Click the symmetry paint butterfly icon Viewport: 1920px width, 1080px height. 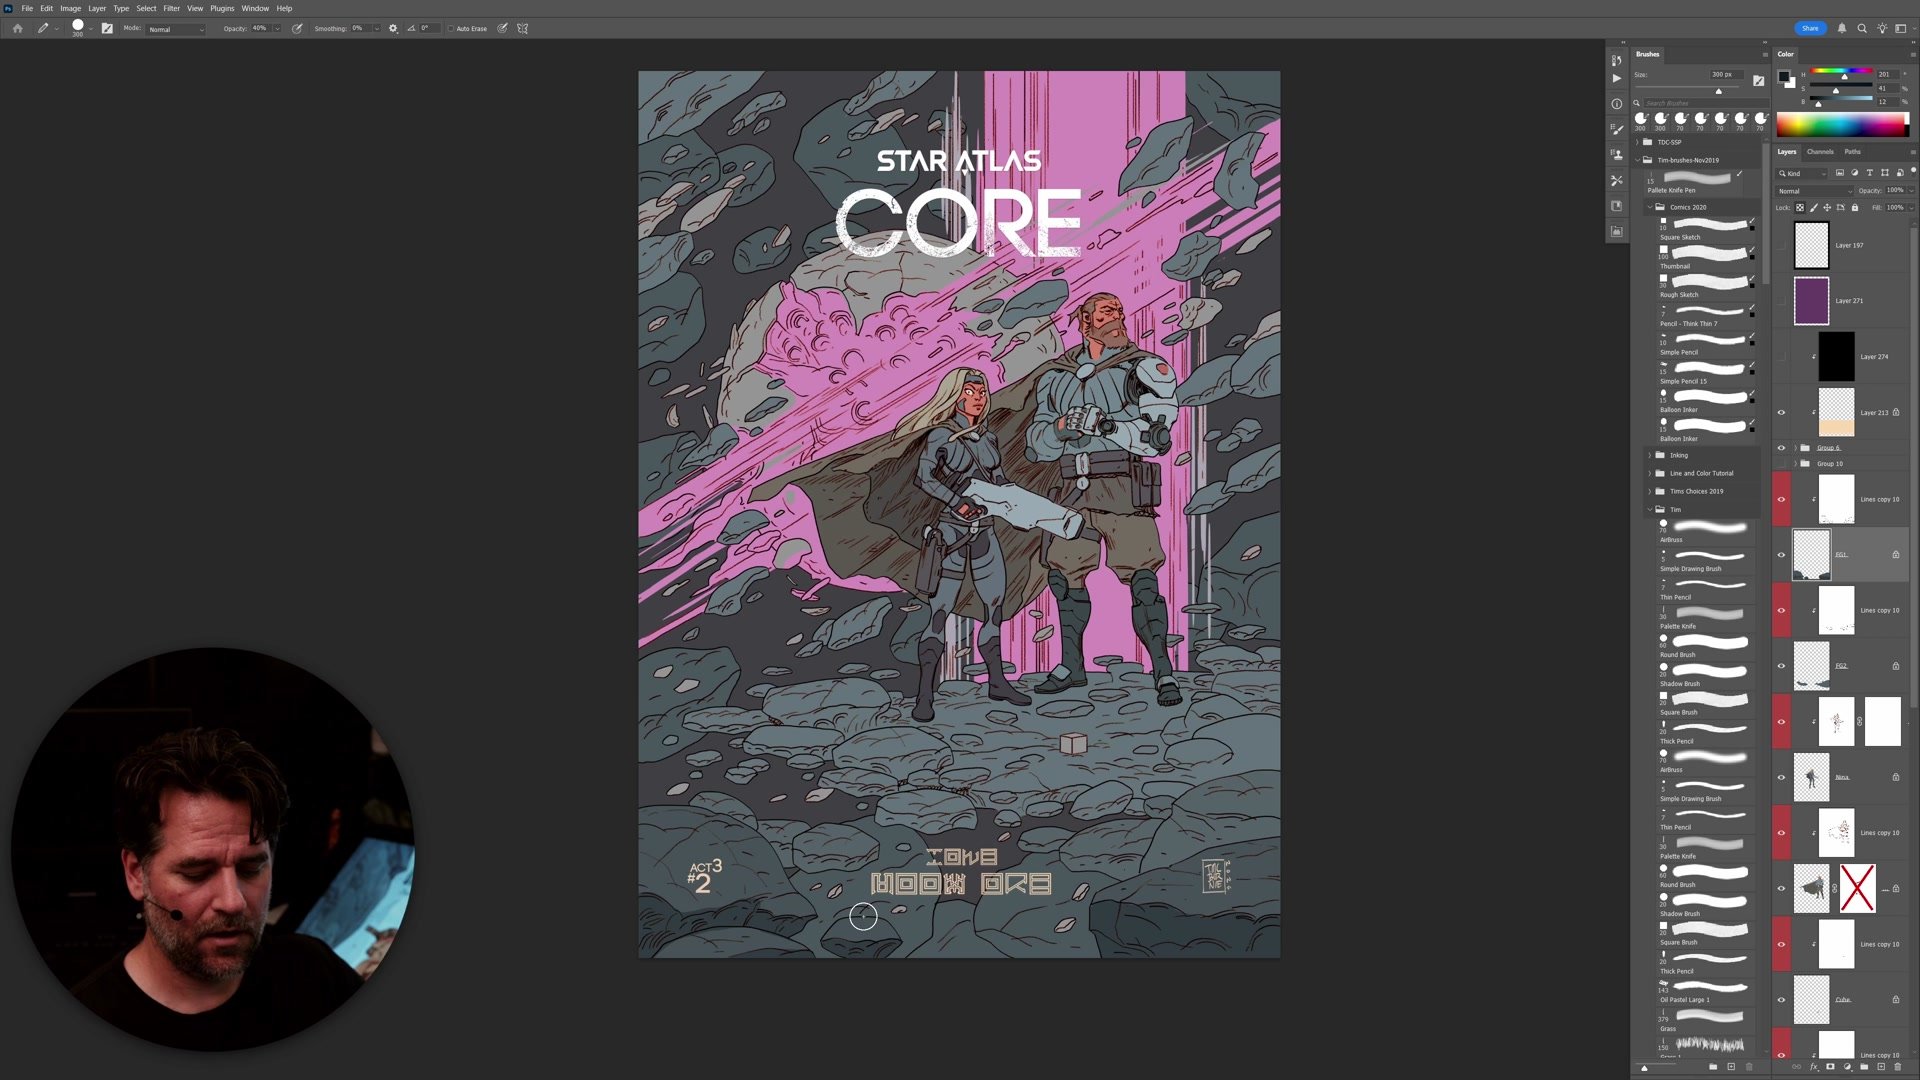[522, 28]
